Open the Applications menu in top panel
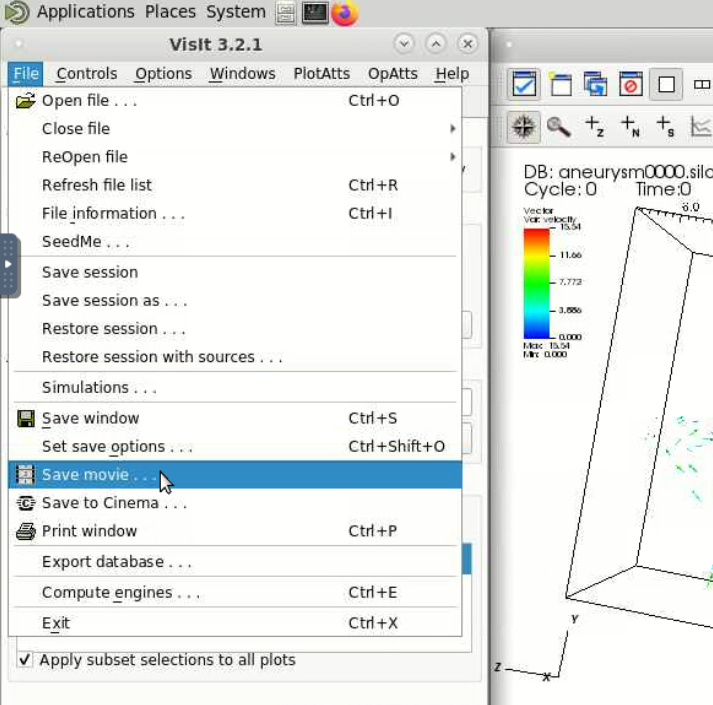The width and height of the screenshot is (713, 705). (85, 11)
